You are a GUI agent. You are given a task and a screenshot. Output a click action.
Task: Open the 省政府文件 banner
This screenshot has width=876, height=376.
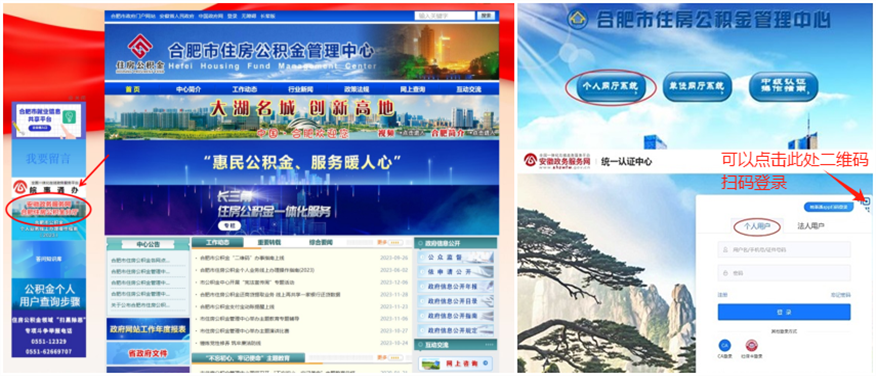[x=147, y=354]
